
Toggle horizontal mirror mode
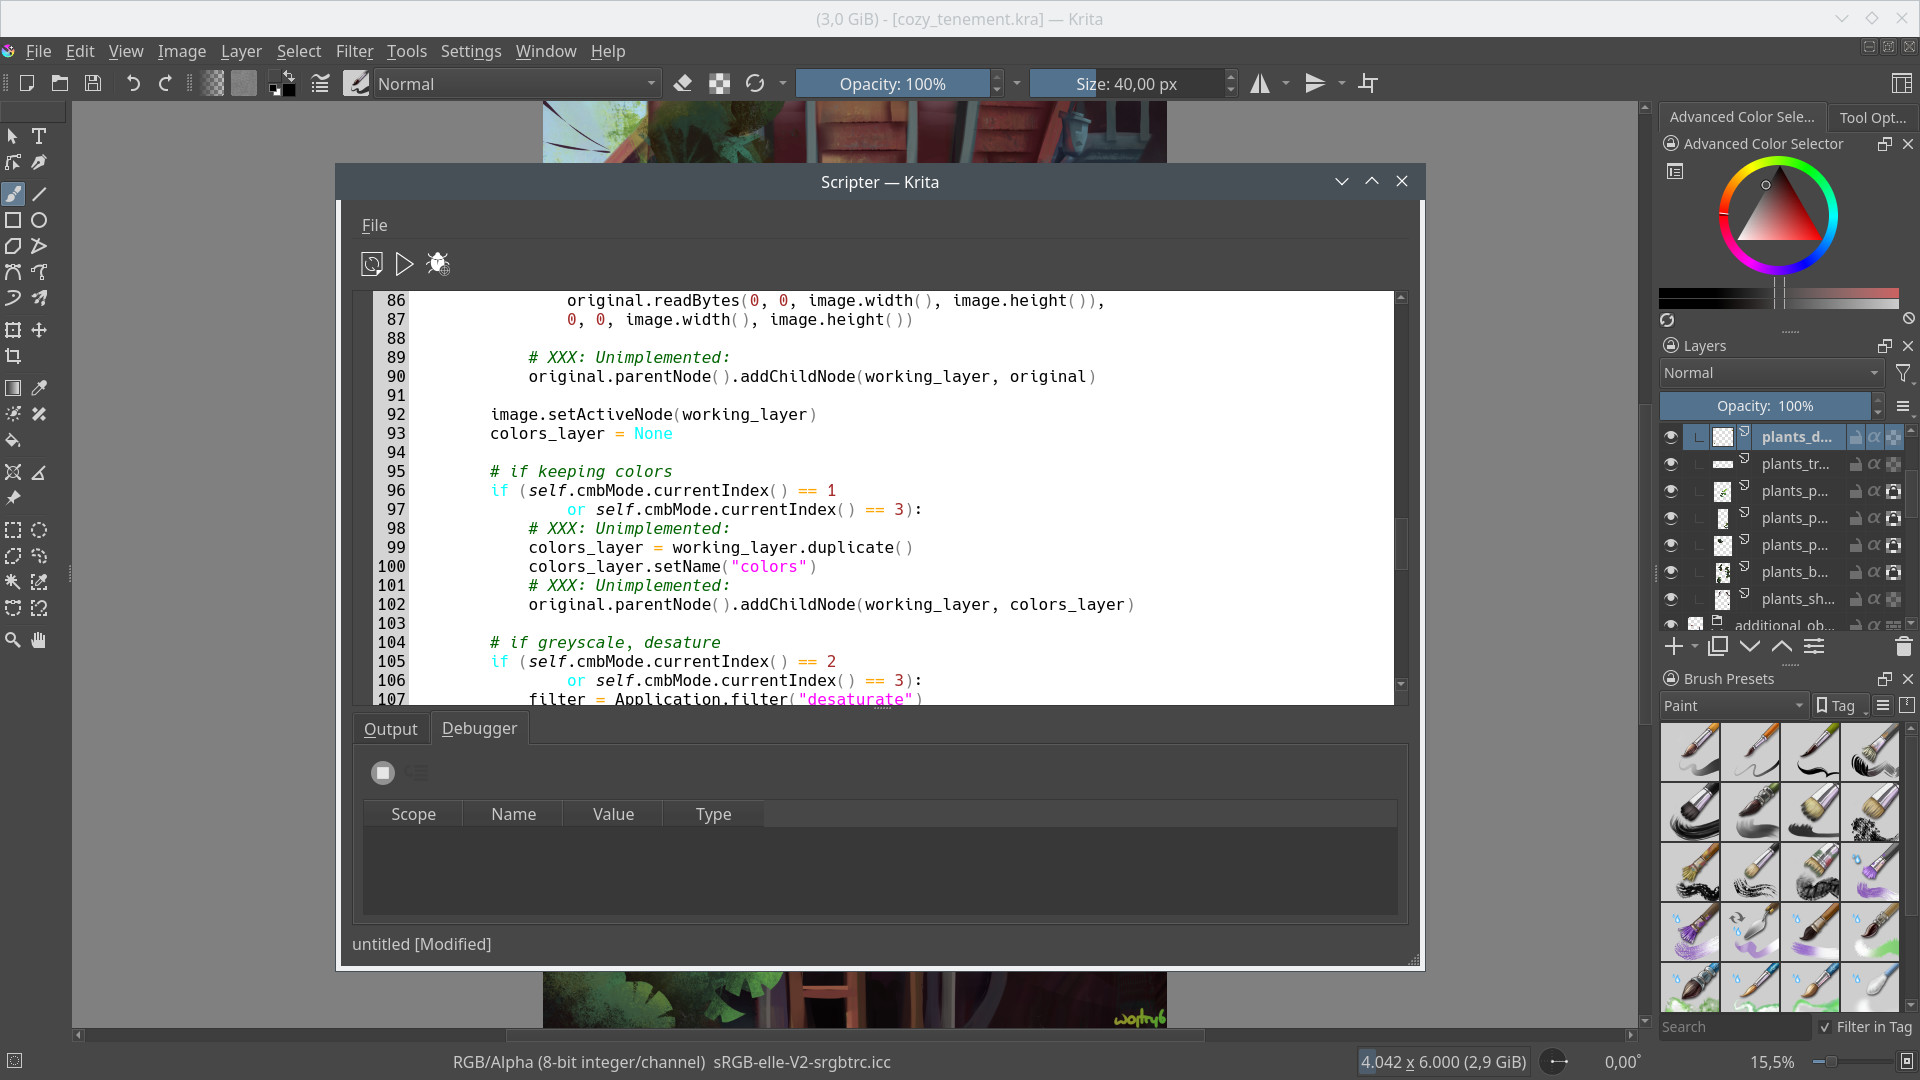tap(1261, 83)
